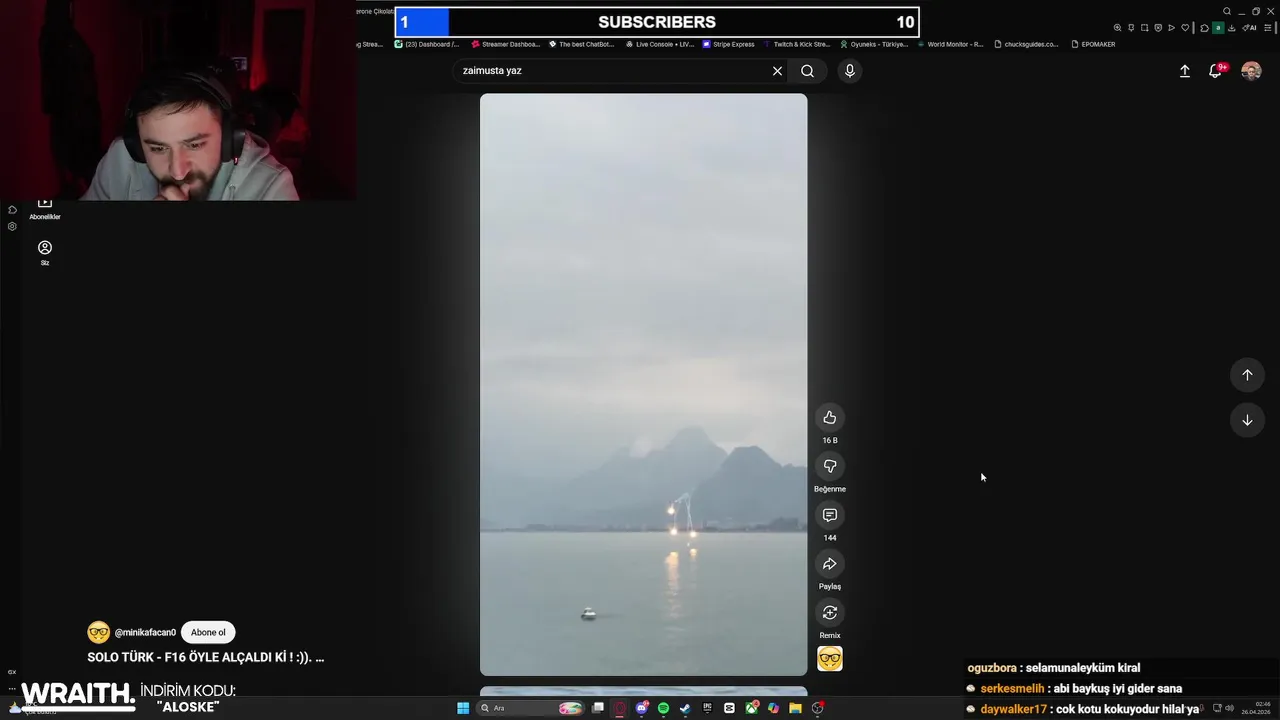Screen dimensions: 1280x720
Task: Dislike the Short (Beğenme)
Action: tap(829, 466)
